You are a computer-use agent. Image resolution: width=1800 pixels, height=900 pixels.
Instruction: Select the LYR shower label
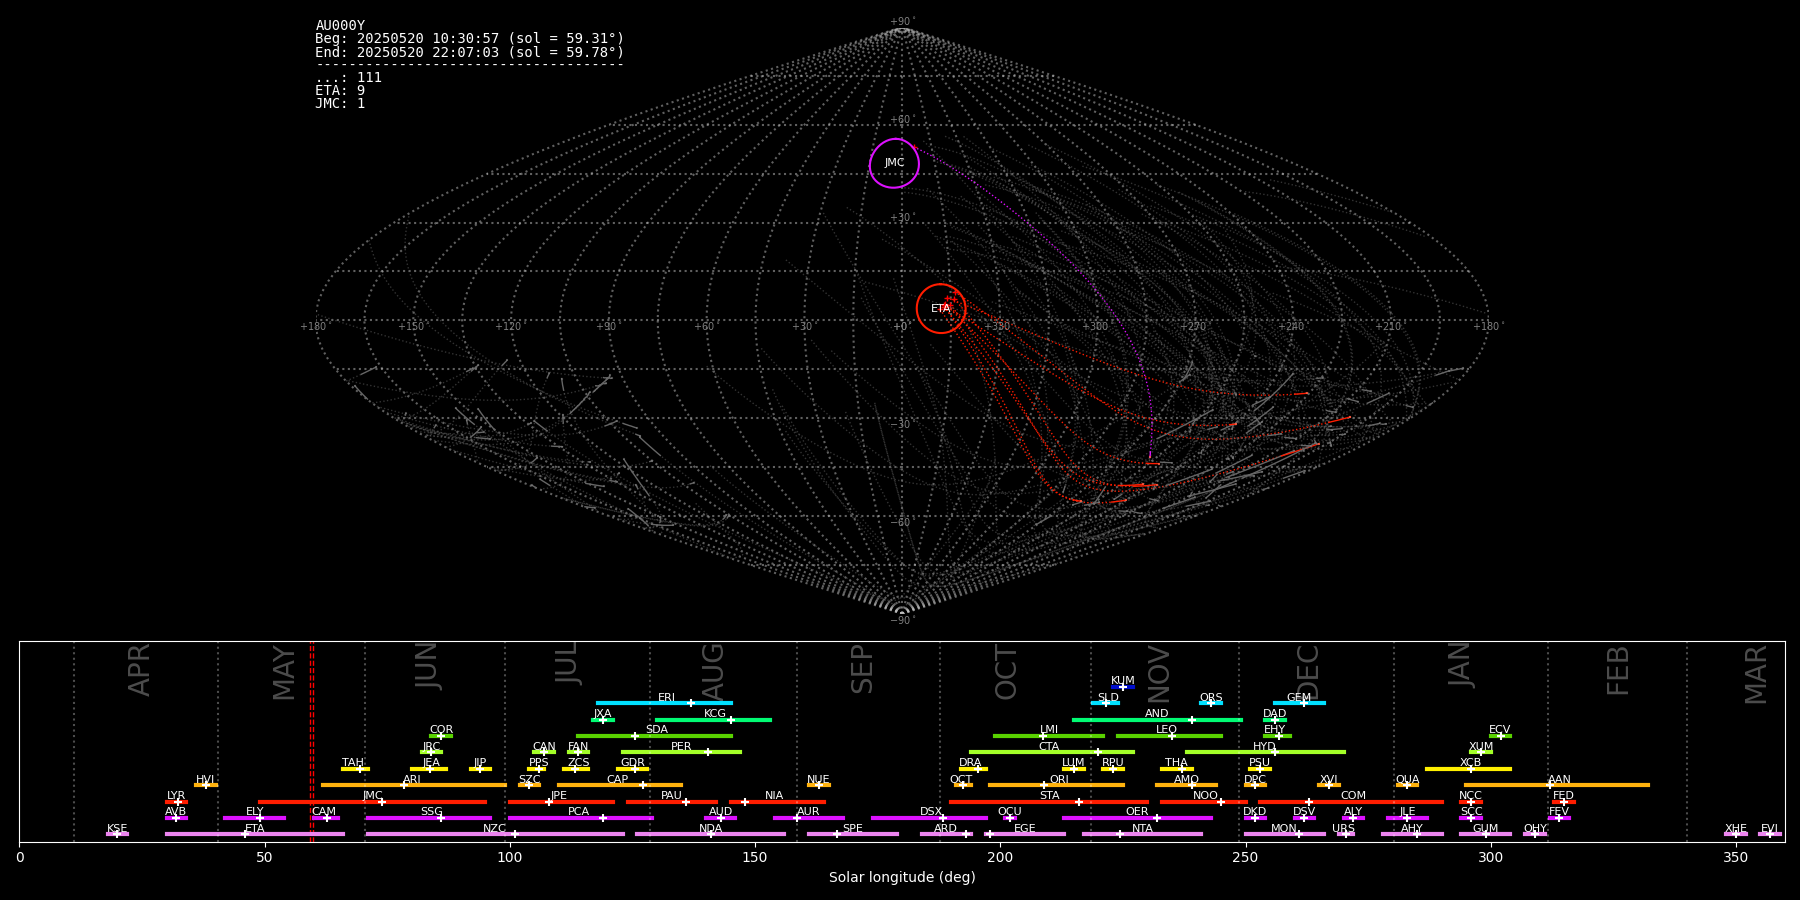point(176,796)
